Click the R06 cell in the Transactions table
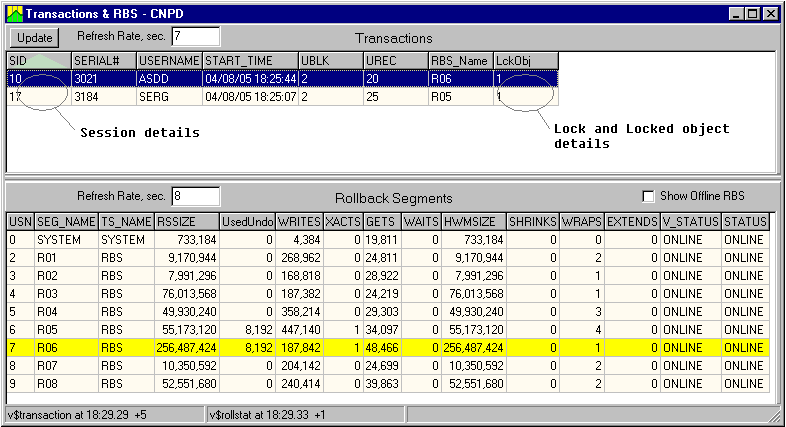The width and height of the screenshot is (786, 427). coord(461,79)
